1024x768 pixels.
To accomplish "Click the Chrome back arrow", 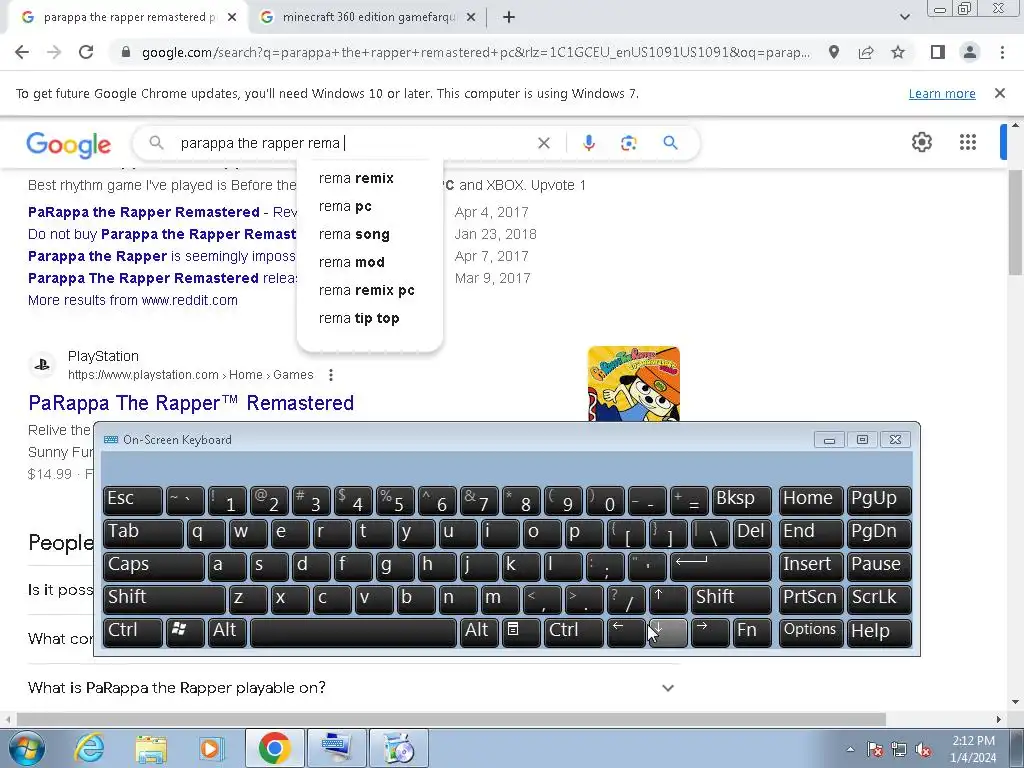I will (22, 52).
